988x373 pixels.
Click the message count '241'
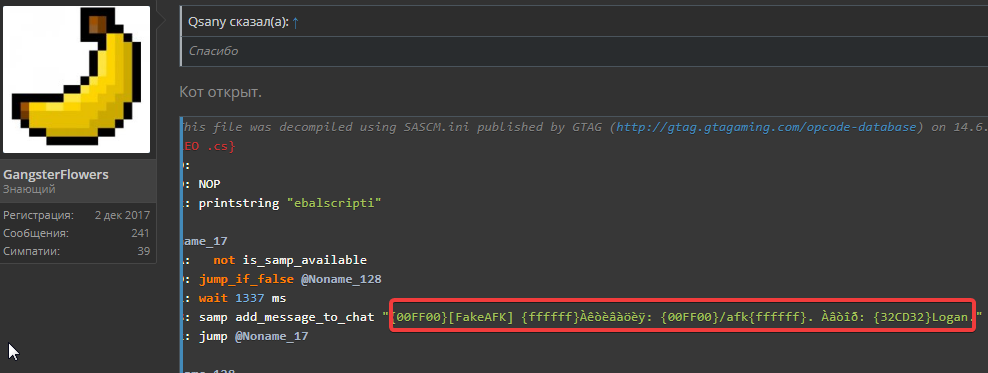(x=141, y=233)
